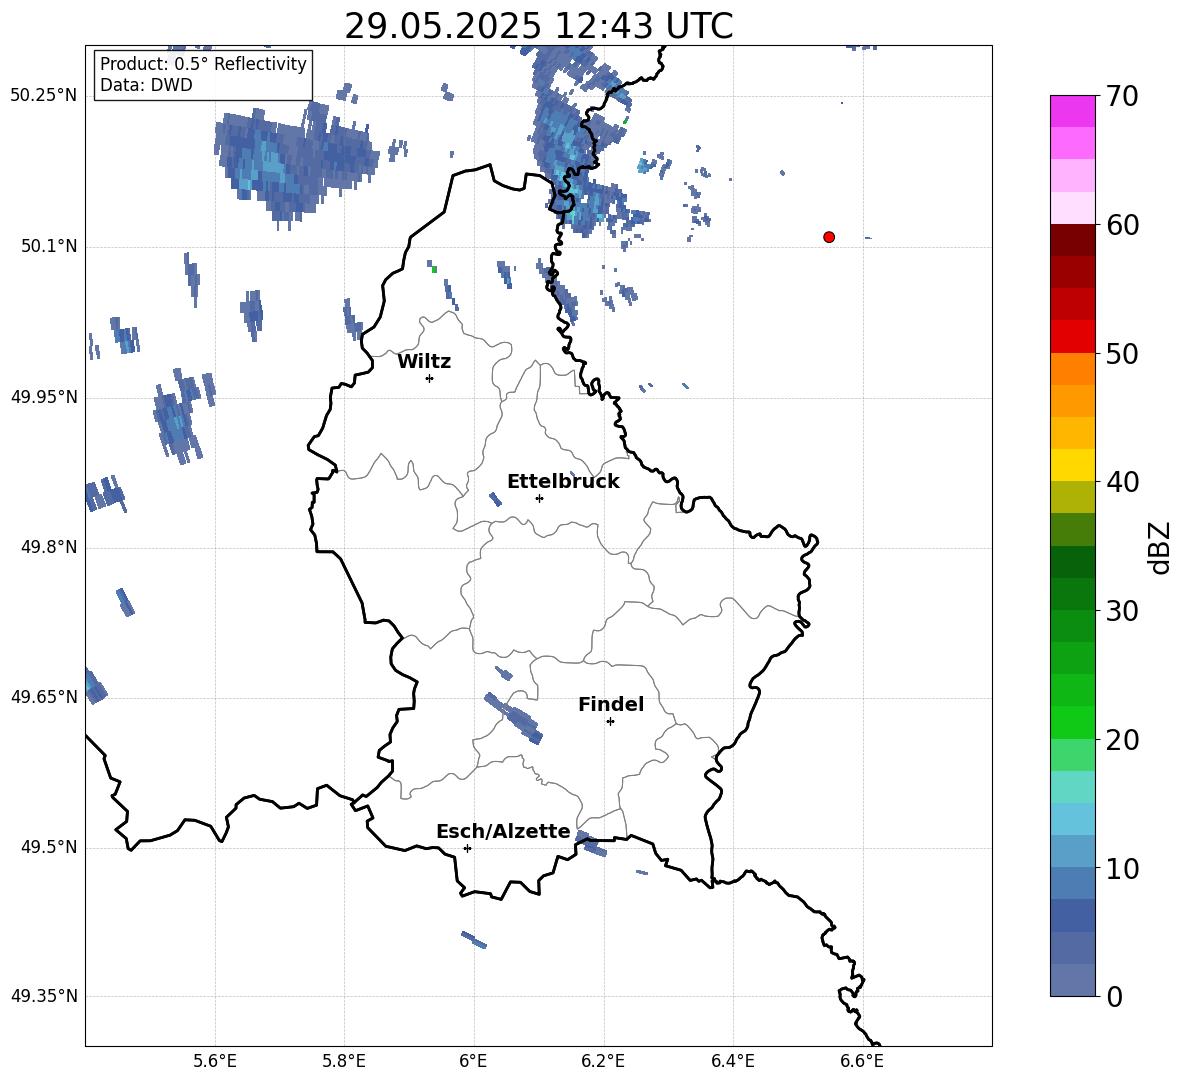Click the 6.2°E longitude label
The height and width of the screenshot is (1081, 1184).
pyautogui.click(x=603, y=1061)
